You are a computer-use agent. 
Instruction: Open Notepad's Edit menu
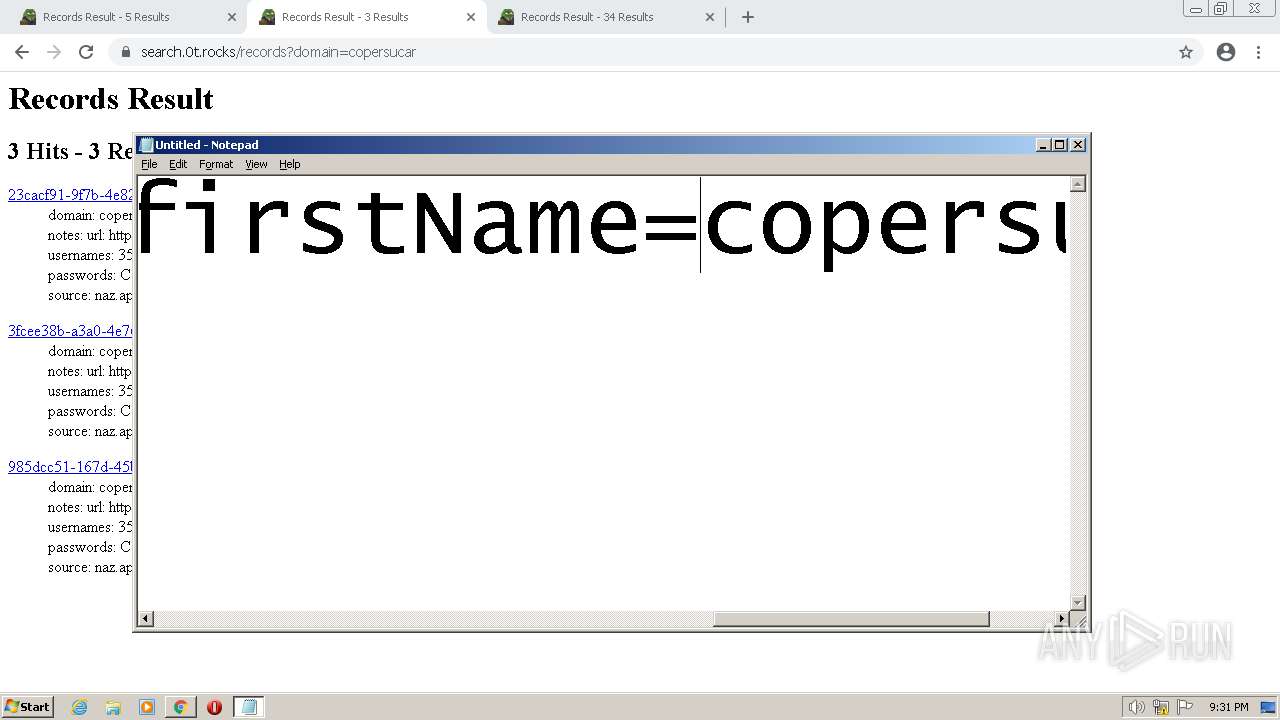click(x=178, y=164)
